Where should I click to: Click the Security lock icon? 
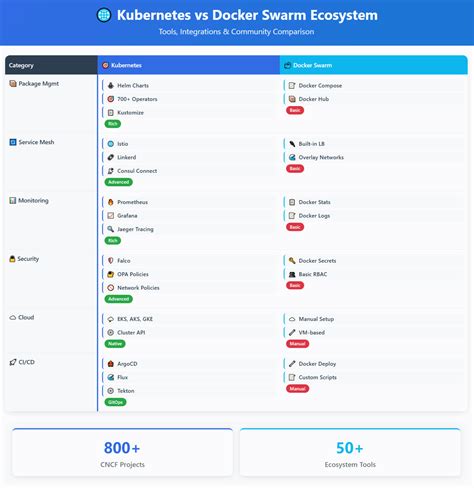[x=12, y=259]
